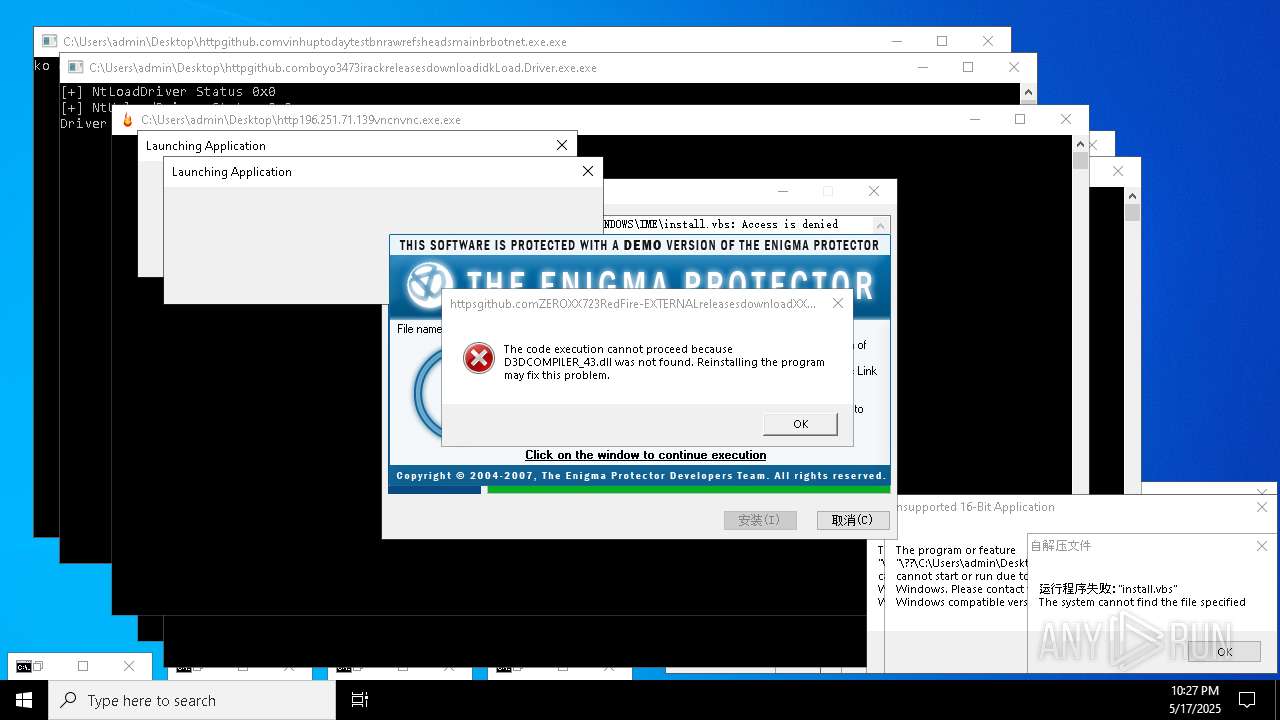Maximize the botnet.exe console window

[942, 41]
